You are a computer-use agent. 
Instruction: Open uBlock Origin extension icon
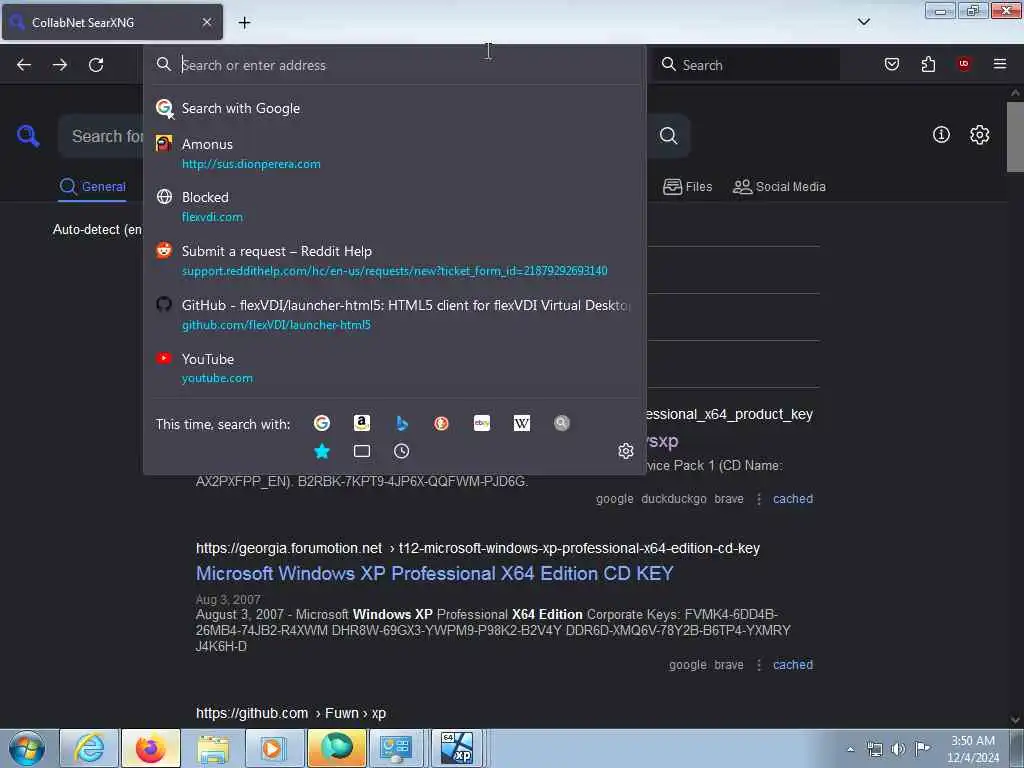[964, 64]
